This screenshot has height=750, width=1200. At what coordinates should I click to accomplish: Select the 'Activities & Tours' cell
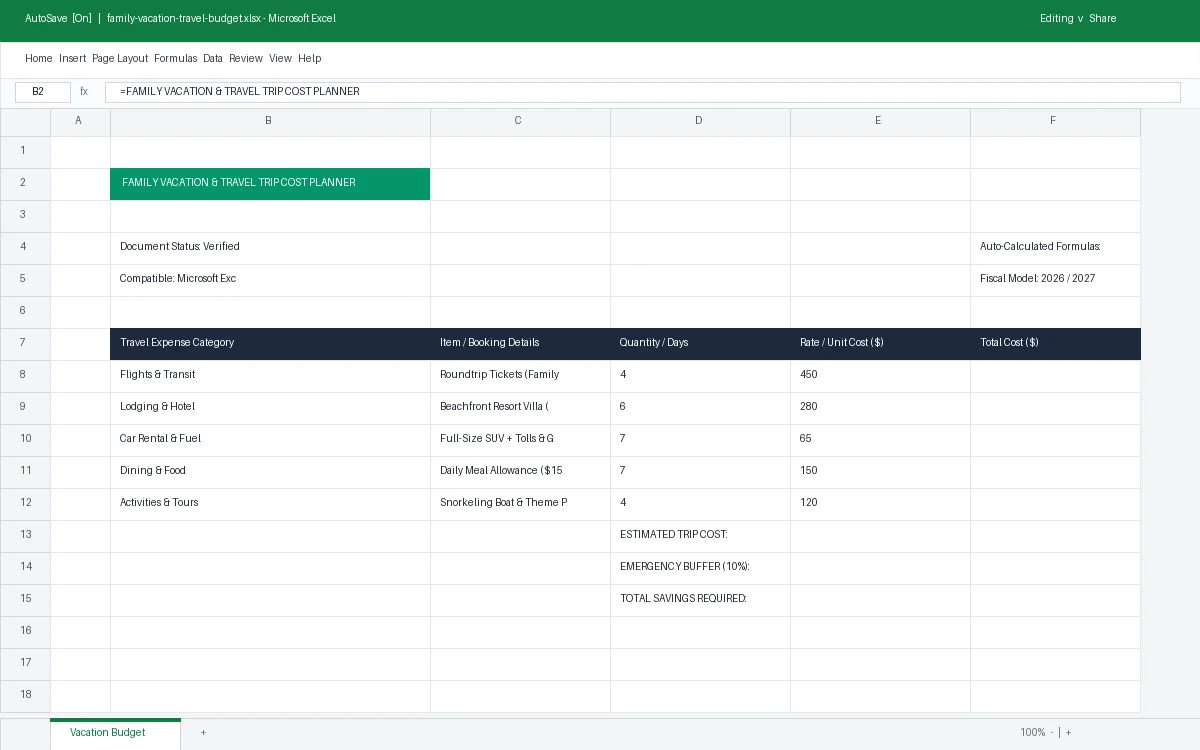270,504
